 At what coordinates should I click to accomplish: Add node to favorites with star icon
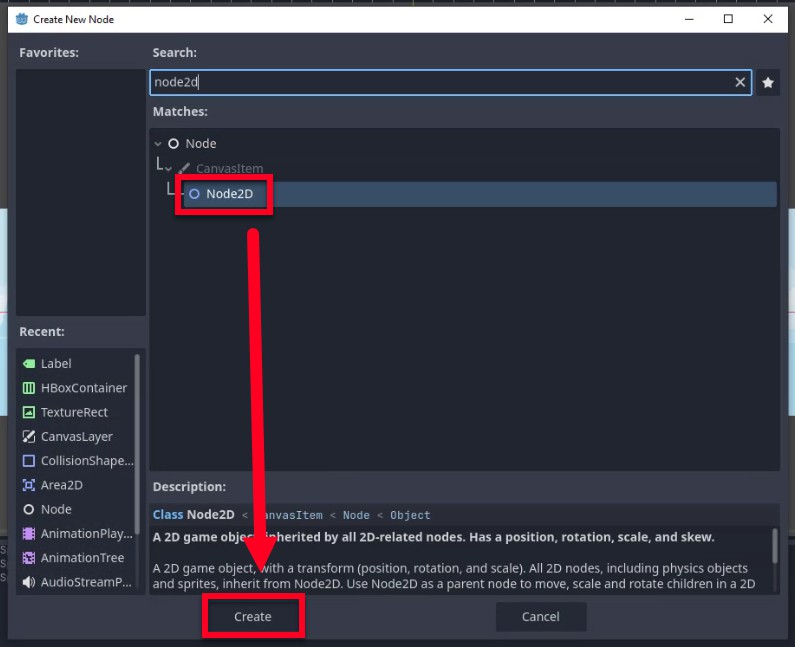(768, 82)
